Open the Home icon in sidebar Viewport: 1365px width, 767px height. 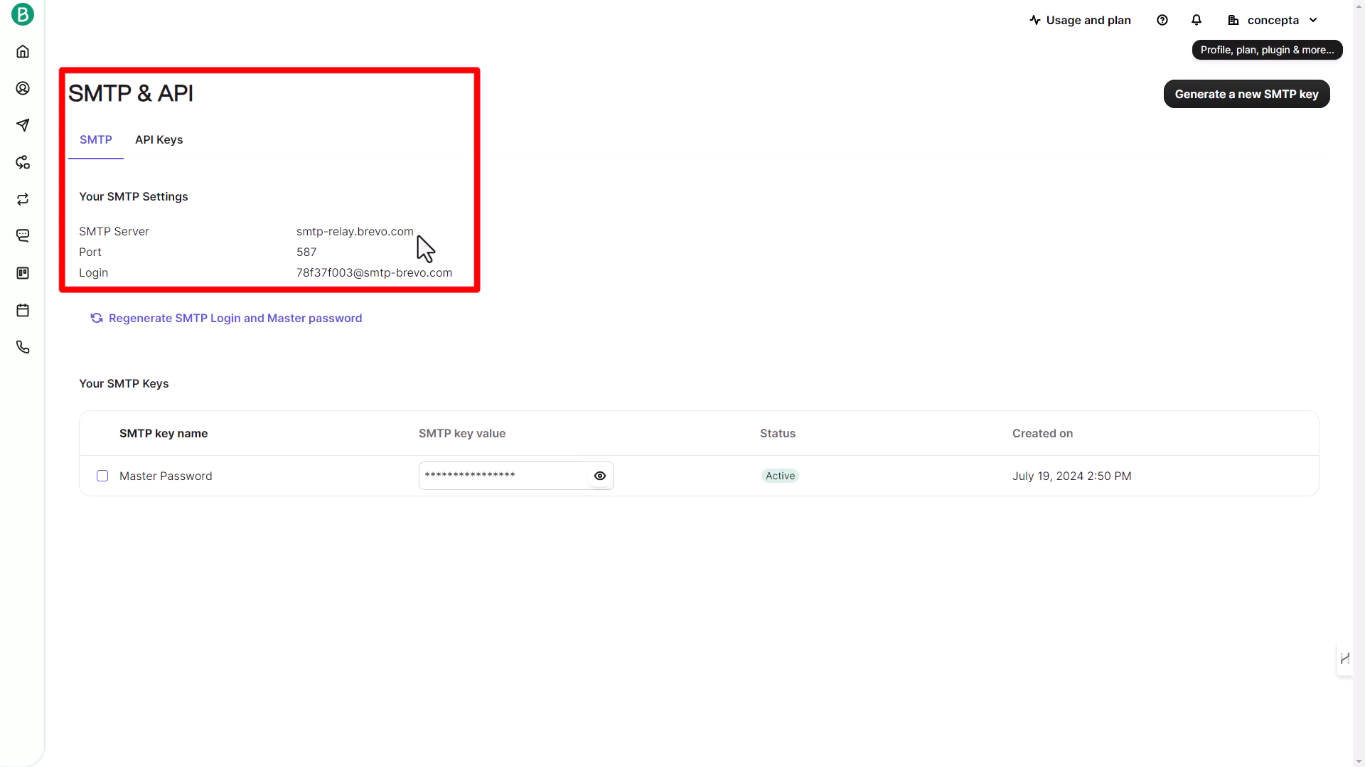22,52
